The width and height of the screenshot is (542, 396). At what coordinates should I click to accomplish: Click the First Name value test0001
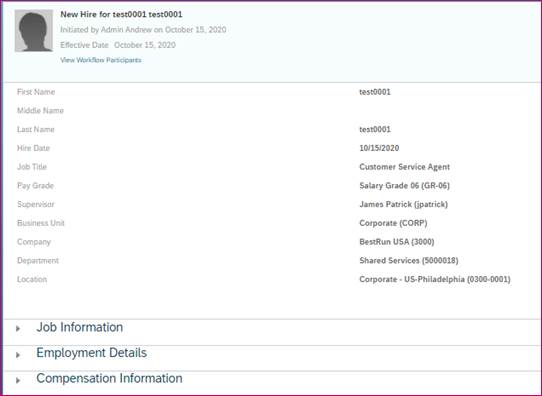[x=375, y=92]
